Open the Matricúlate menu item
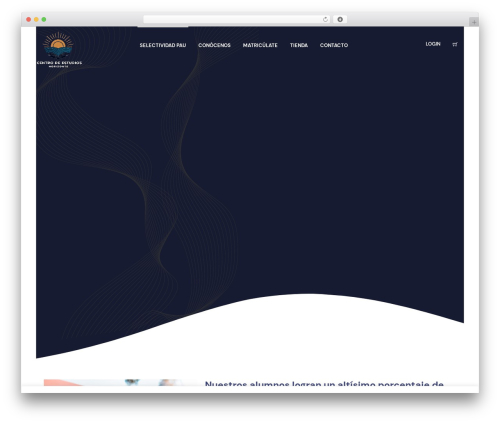500x423 pixels. click(260, 45)
